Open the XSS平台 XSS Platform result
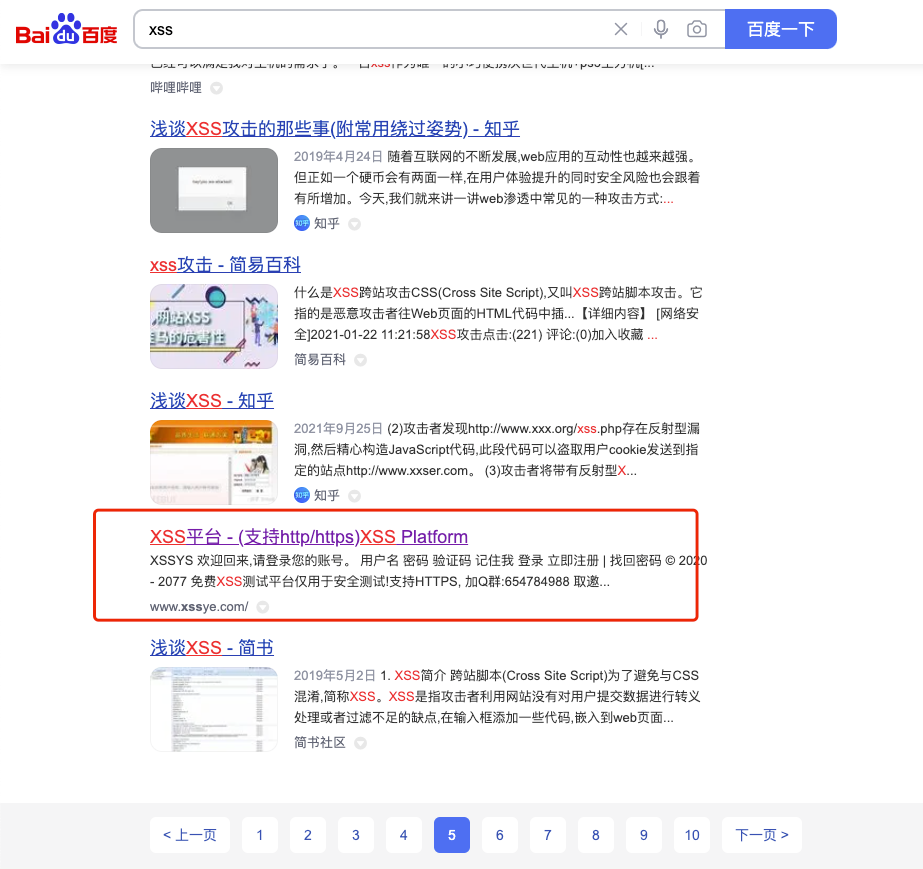923x869 pixels. [307, 536]
